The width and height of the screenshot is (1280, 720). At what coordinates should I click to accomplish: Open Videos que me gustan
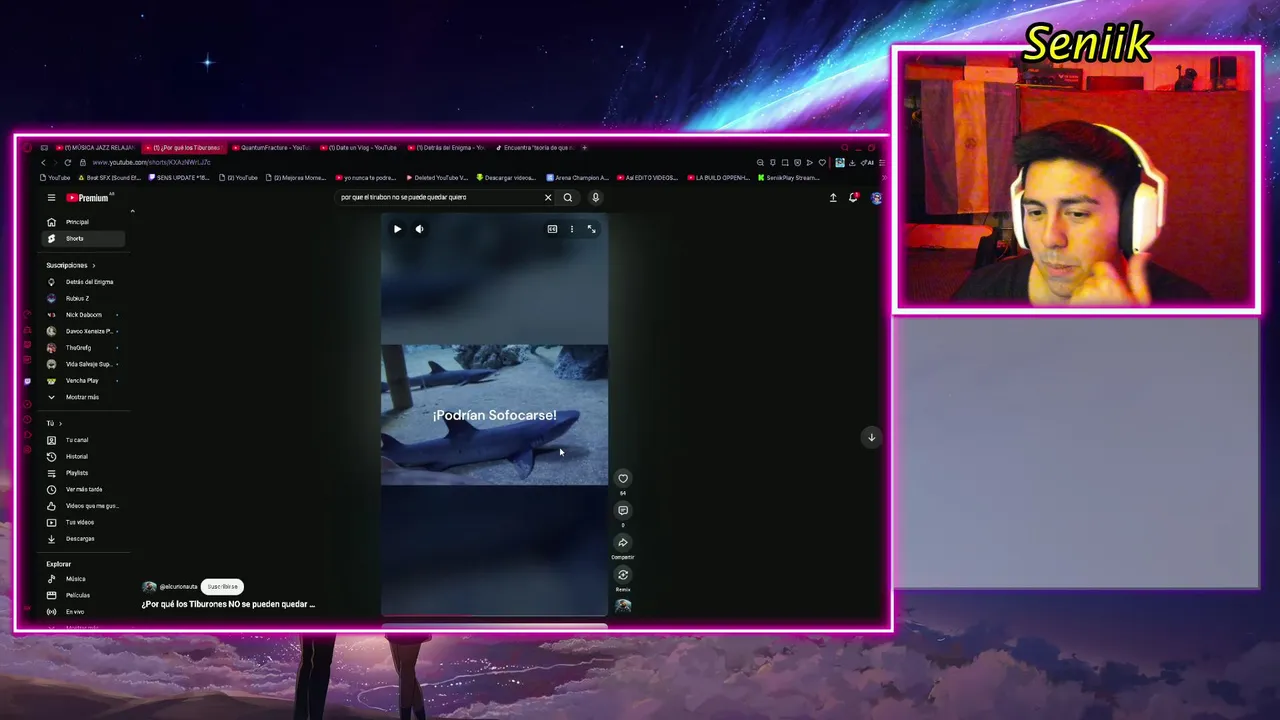[x=84, y=506]
